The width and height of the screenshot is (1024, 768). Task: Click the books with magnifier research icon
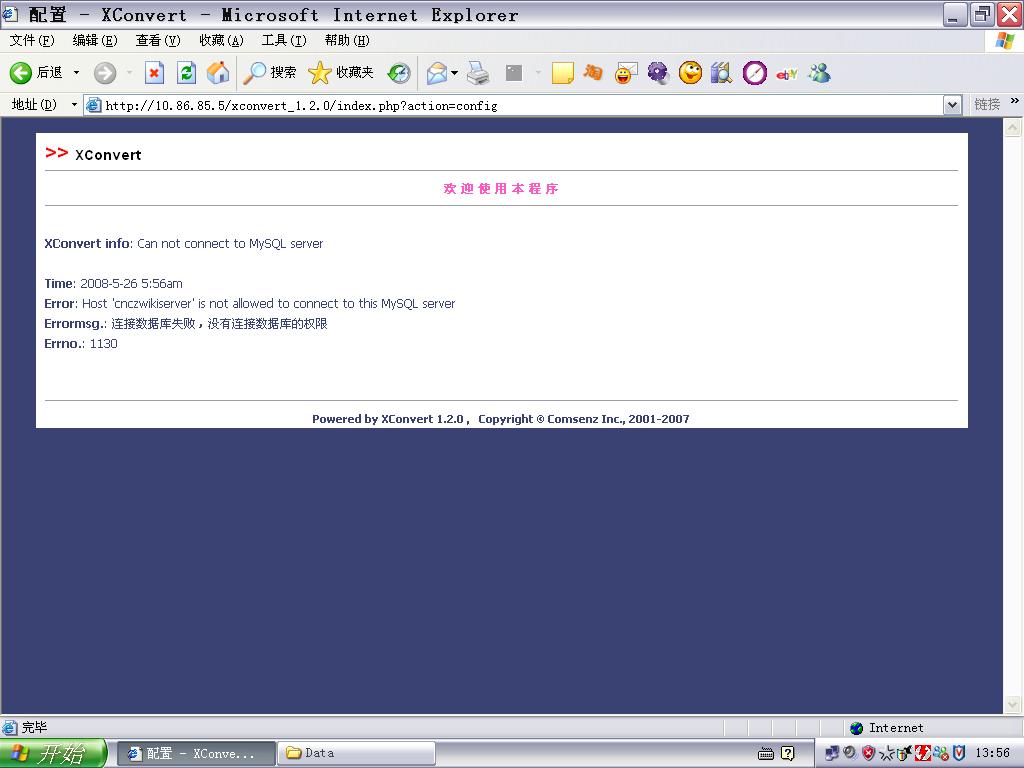[x=722, y=72]
